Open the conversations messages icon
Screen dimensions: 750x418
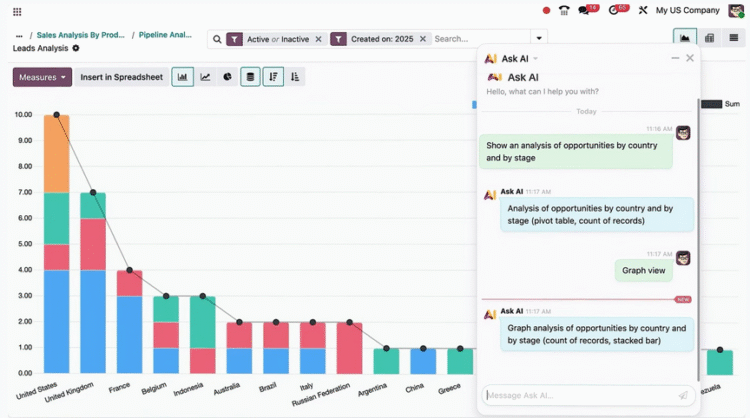[x=584, y=11]
